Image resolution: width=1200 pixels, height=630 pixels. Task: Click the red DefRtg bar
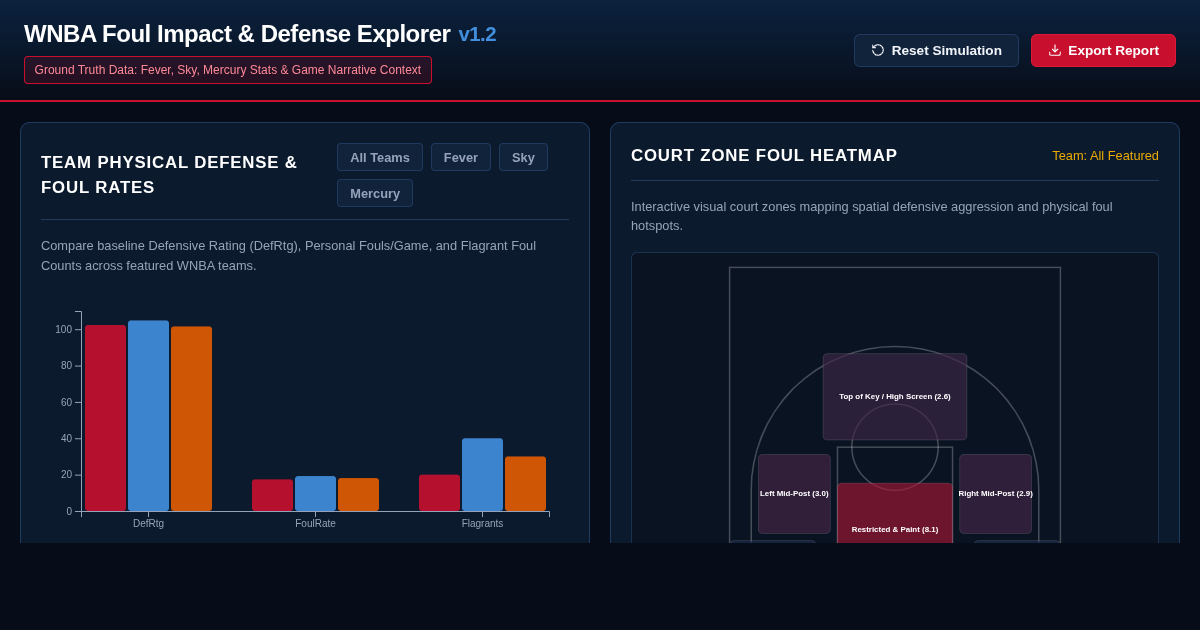coord(106,418)
